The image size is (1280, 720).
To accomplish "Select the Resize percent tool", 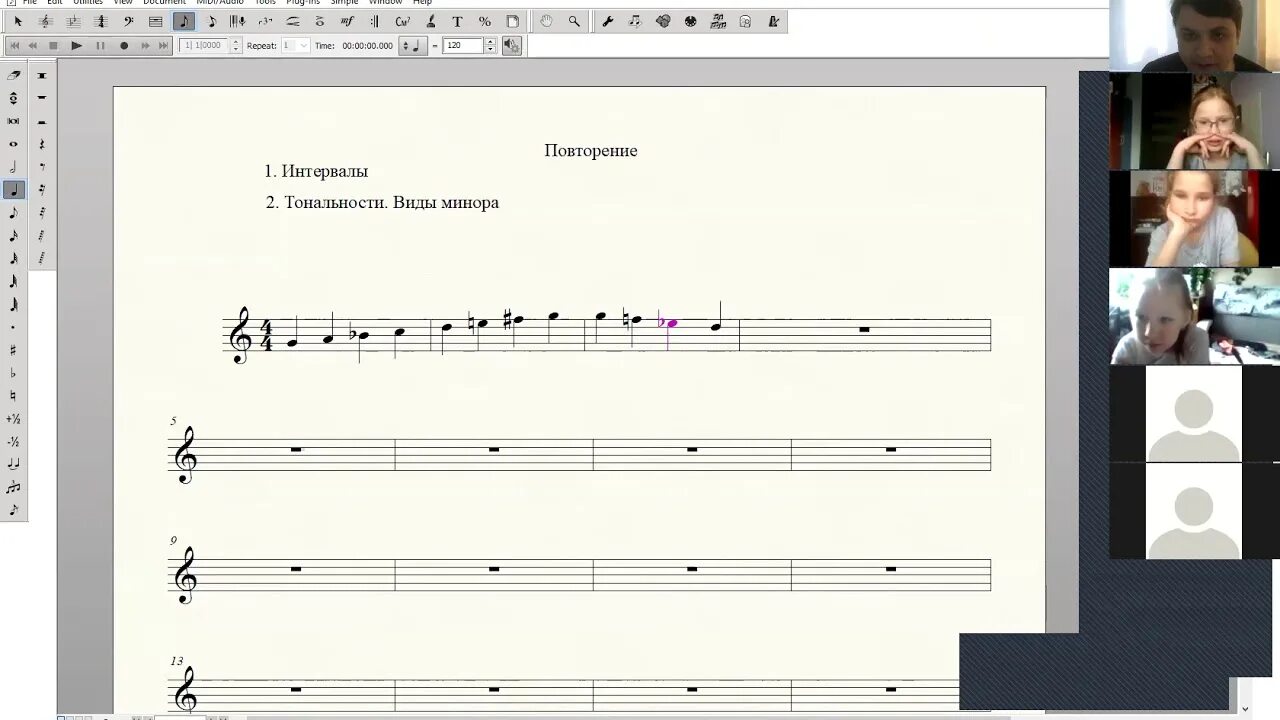I will 485,21.
